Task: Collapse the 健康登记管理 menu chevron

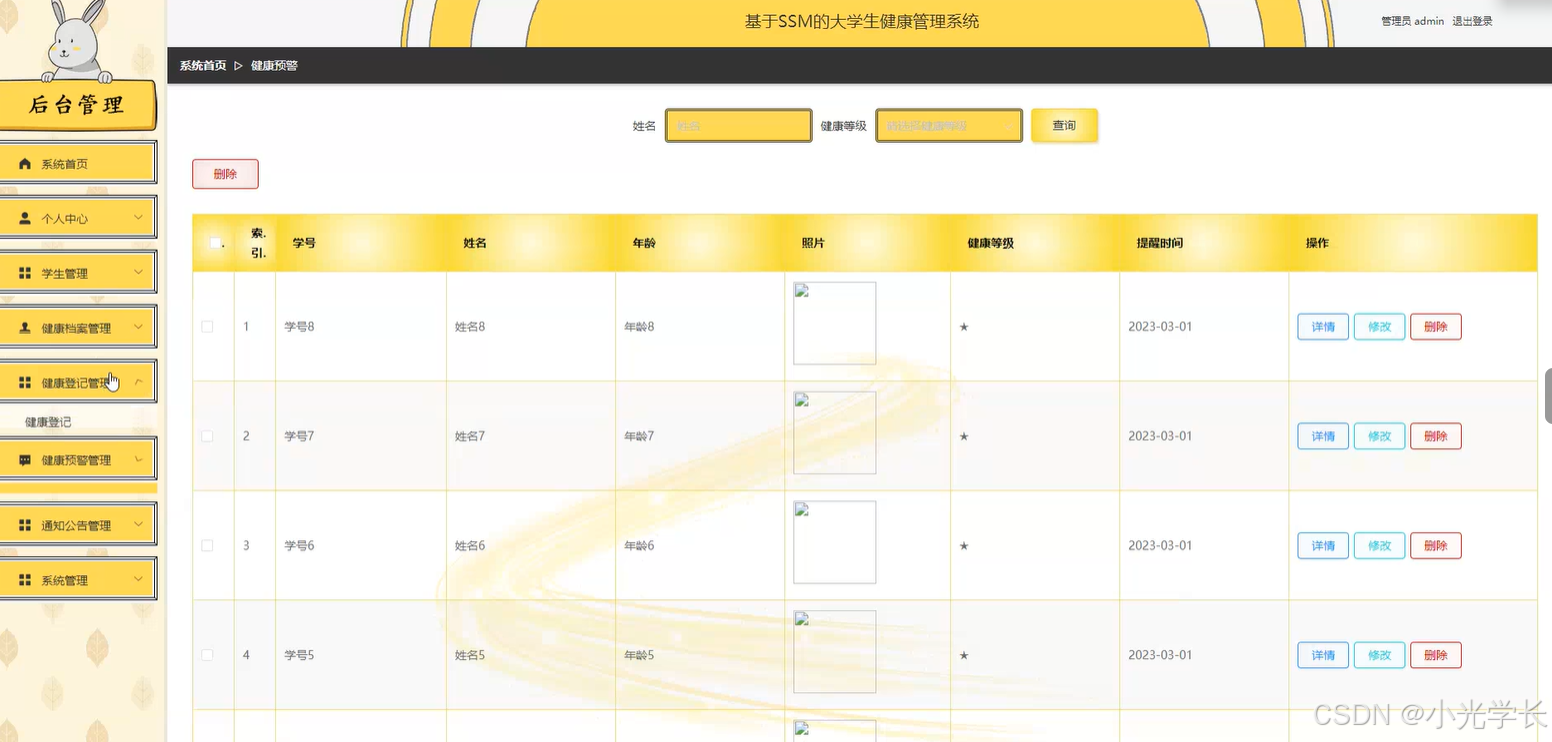Action: pyautogui.click(x=139, y=382)
